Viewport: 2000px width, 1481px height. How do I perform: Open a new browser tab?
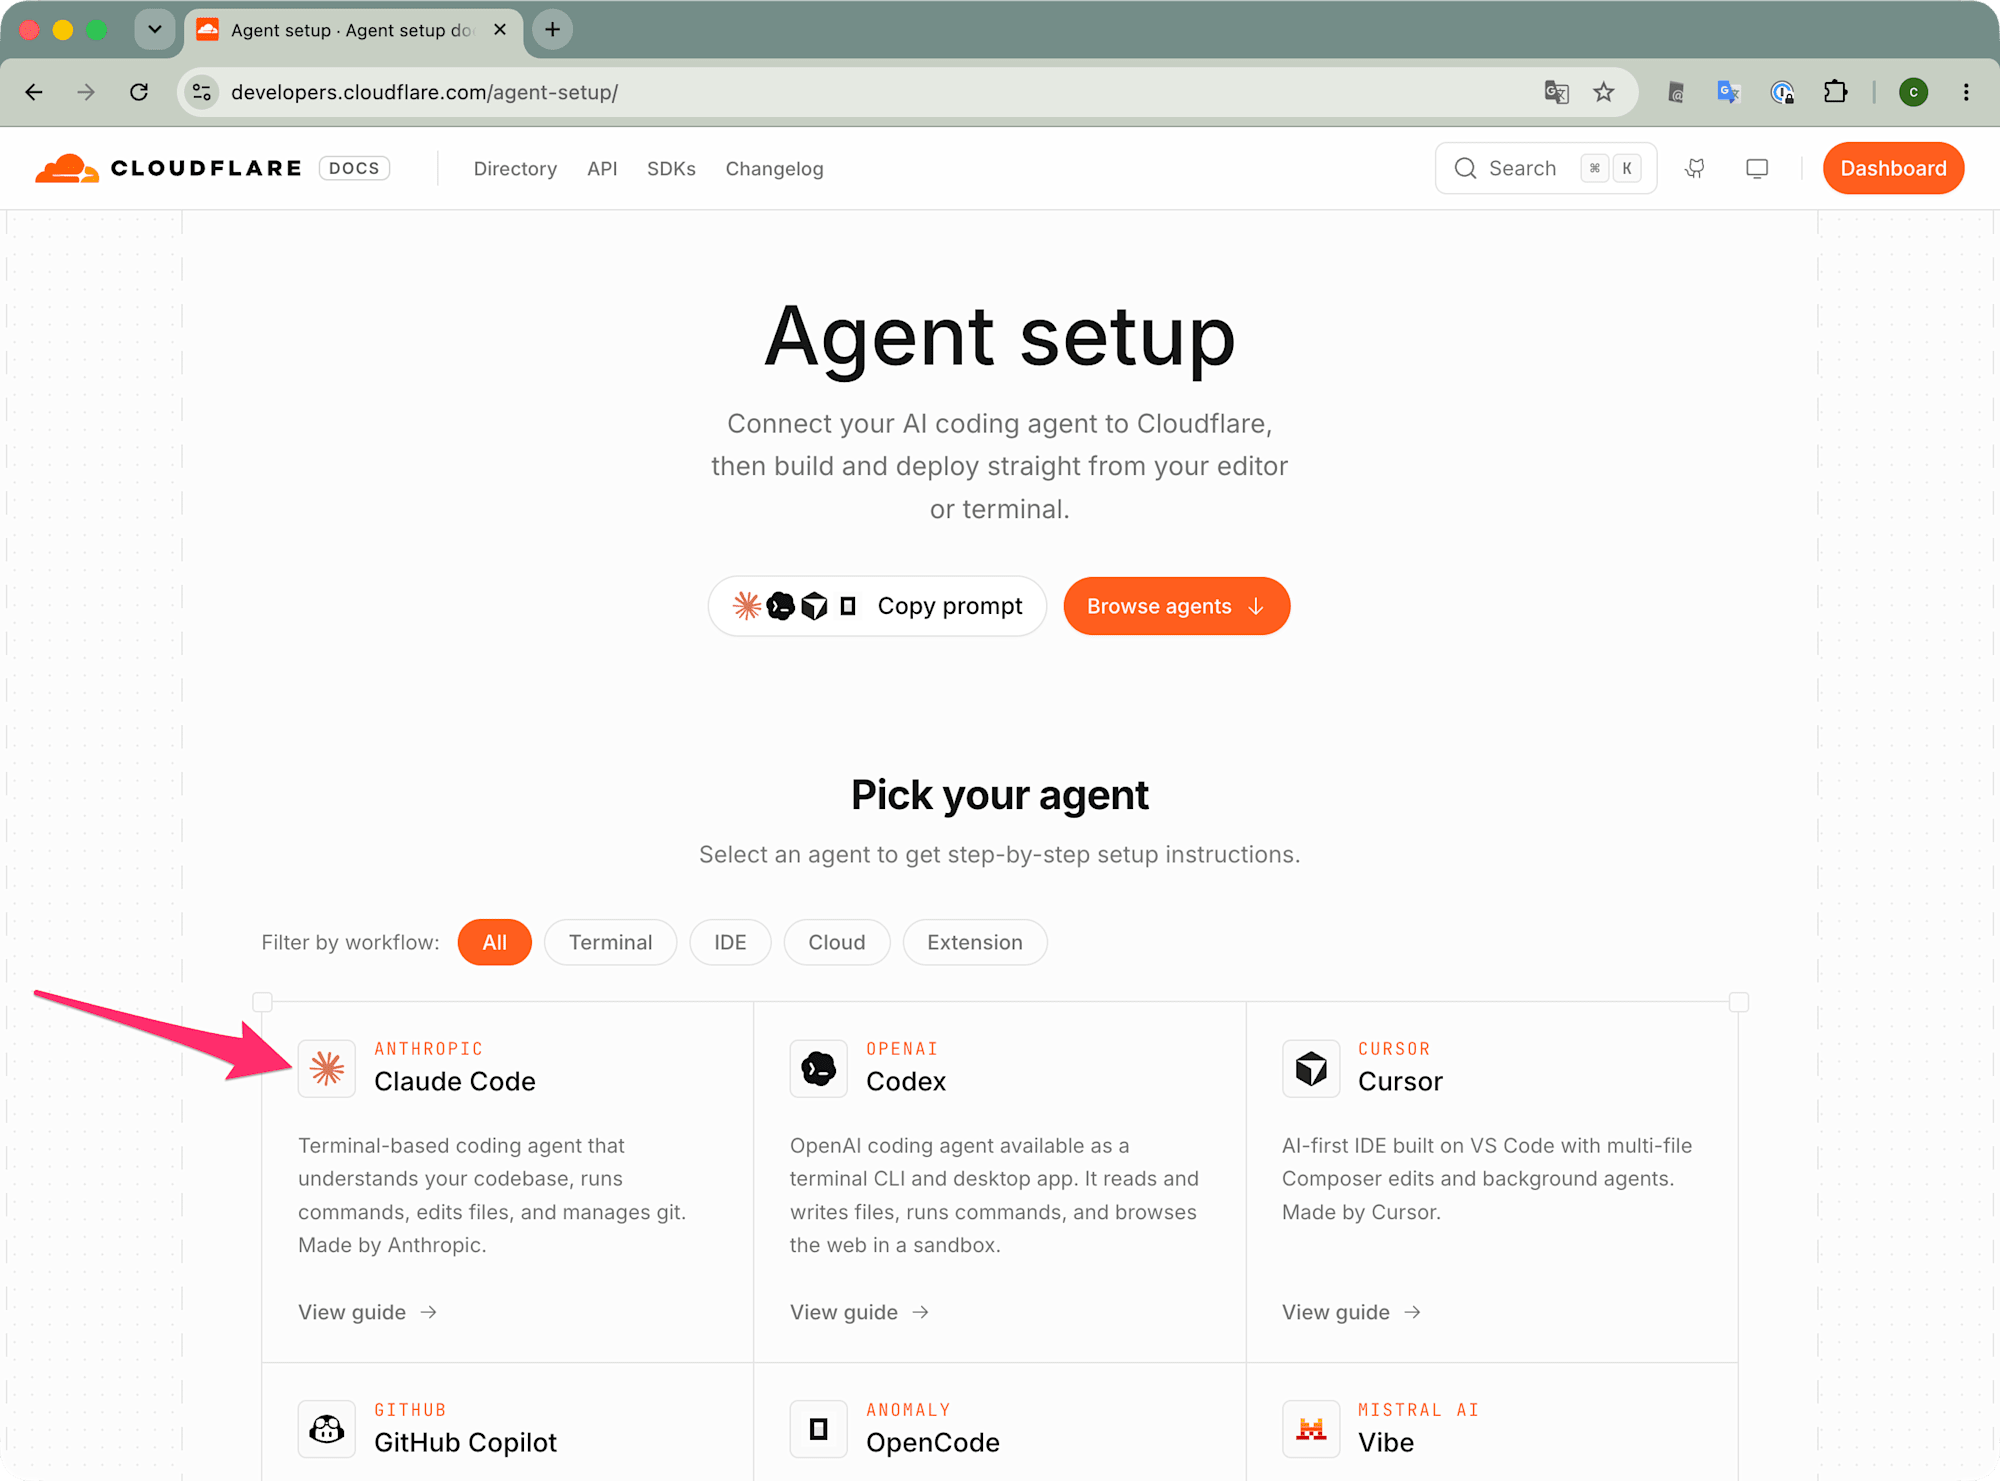552,29
